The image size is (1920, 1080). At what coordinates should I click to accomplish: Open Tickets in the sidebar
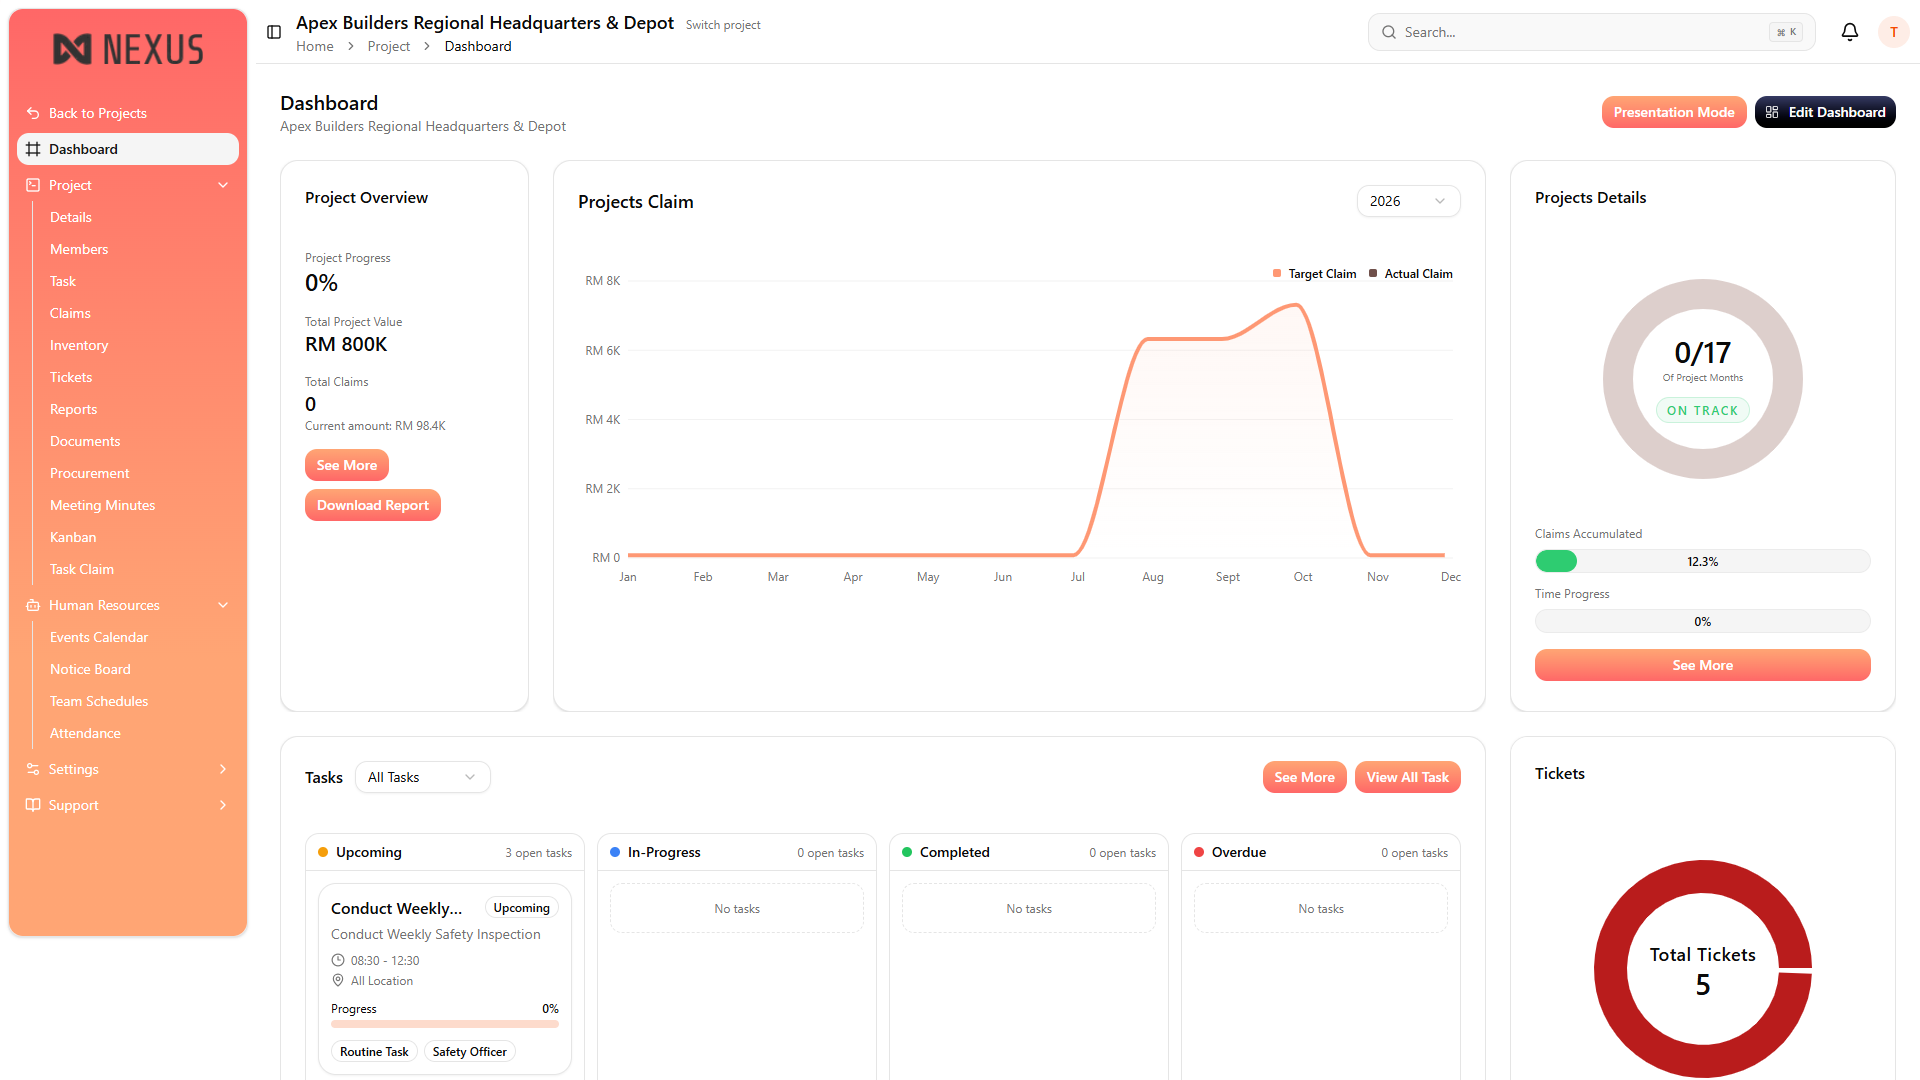pyautogui.click(x=71, y=377)
